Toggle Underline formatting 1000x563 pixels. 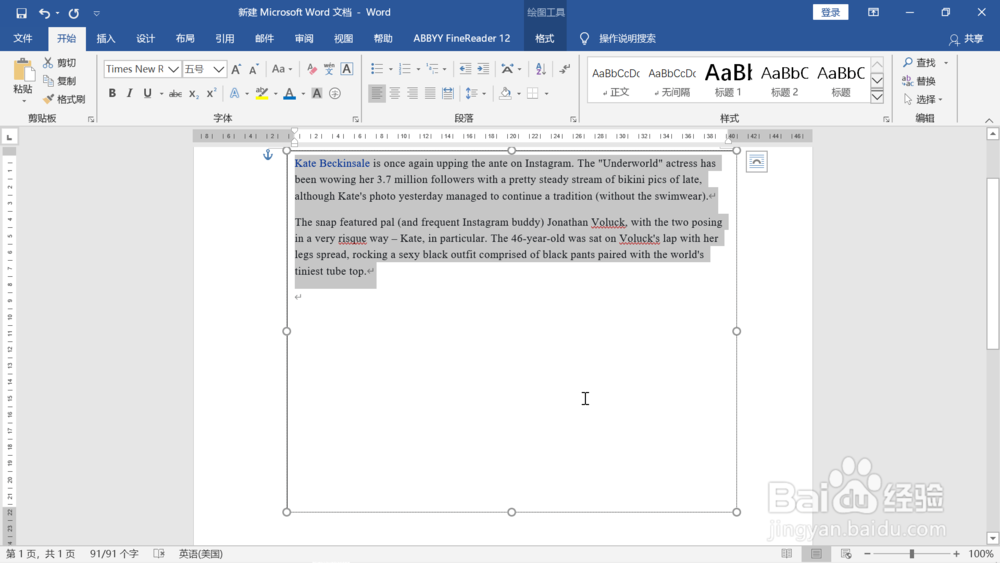point(147,93)
